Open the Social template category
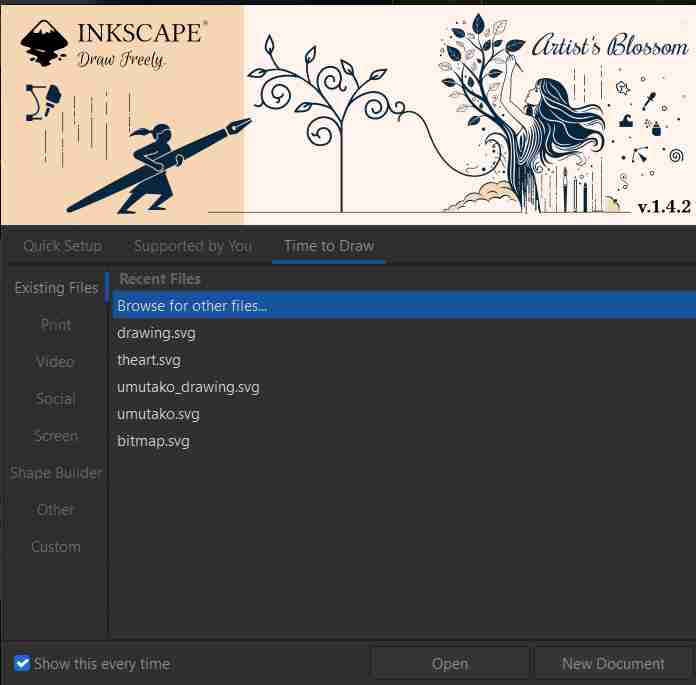 tap(56, 399)
